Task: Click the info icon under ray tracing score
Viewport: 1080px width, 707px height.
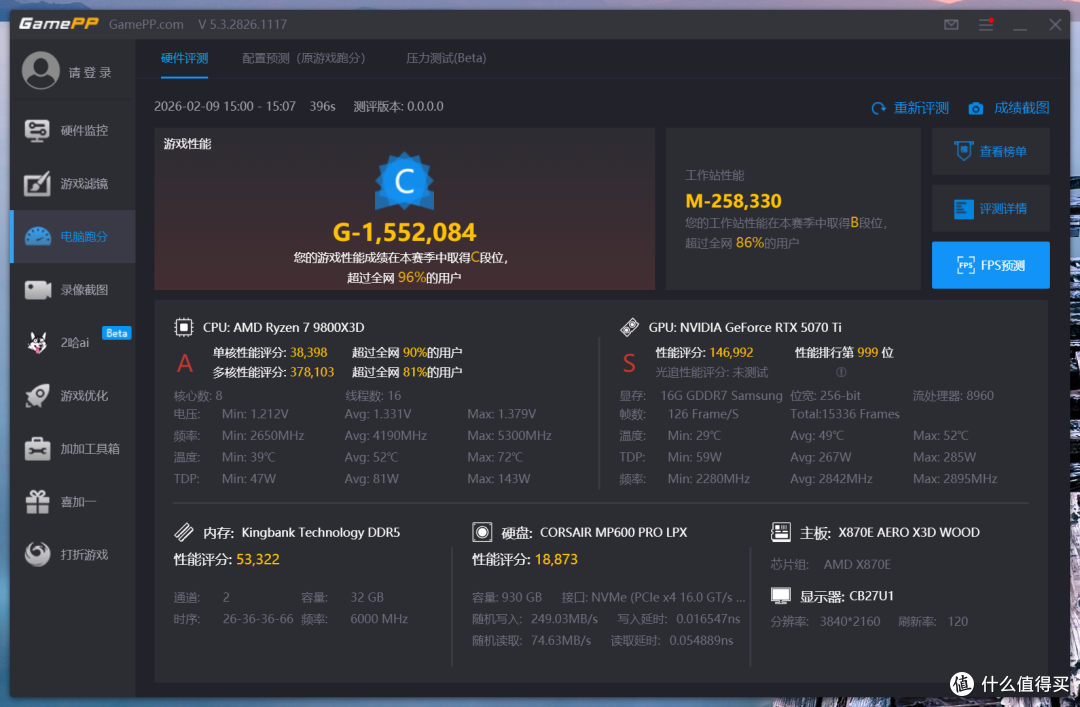Action: pyautogui.click(x=841, y=372)
